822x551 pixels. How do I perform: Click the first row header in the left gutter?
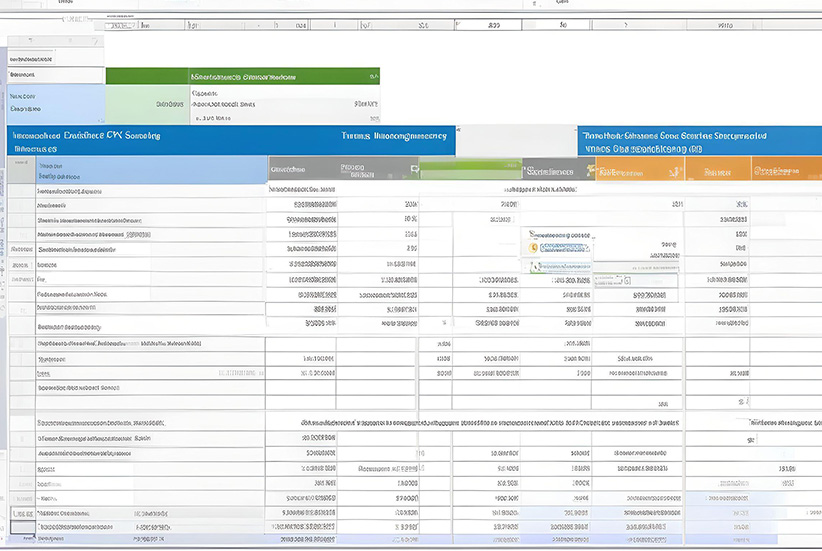coord(20,190)
